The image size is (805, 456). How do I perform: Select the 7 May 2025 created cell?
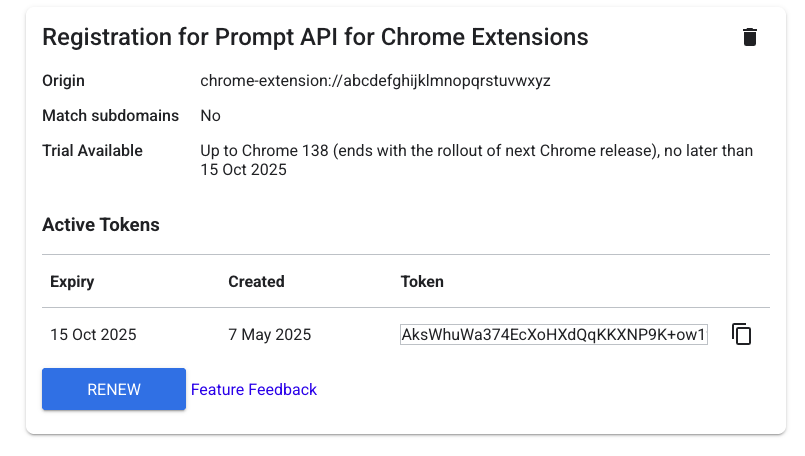[269, 335]
